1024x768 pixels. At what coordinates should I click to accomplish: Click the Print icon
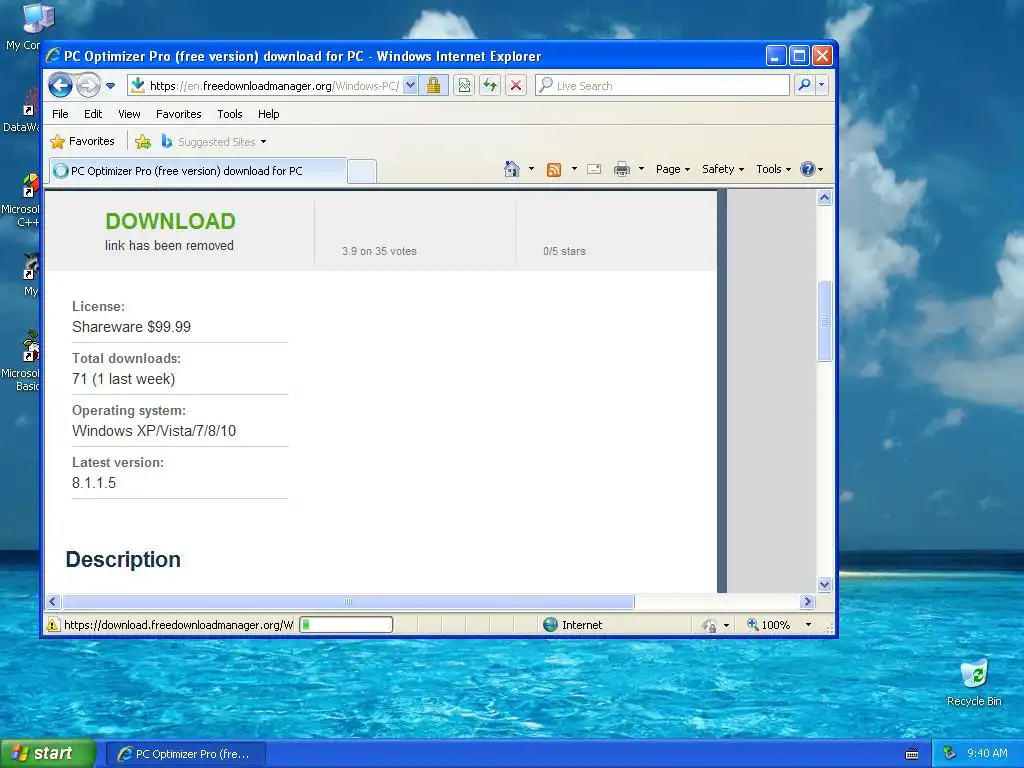pyautogui.click(x=622, y=169)
